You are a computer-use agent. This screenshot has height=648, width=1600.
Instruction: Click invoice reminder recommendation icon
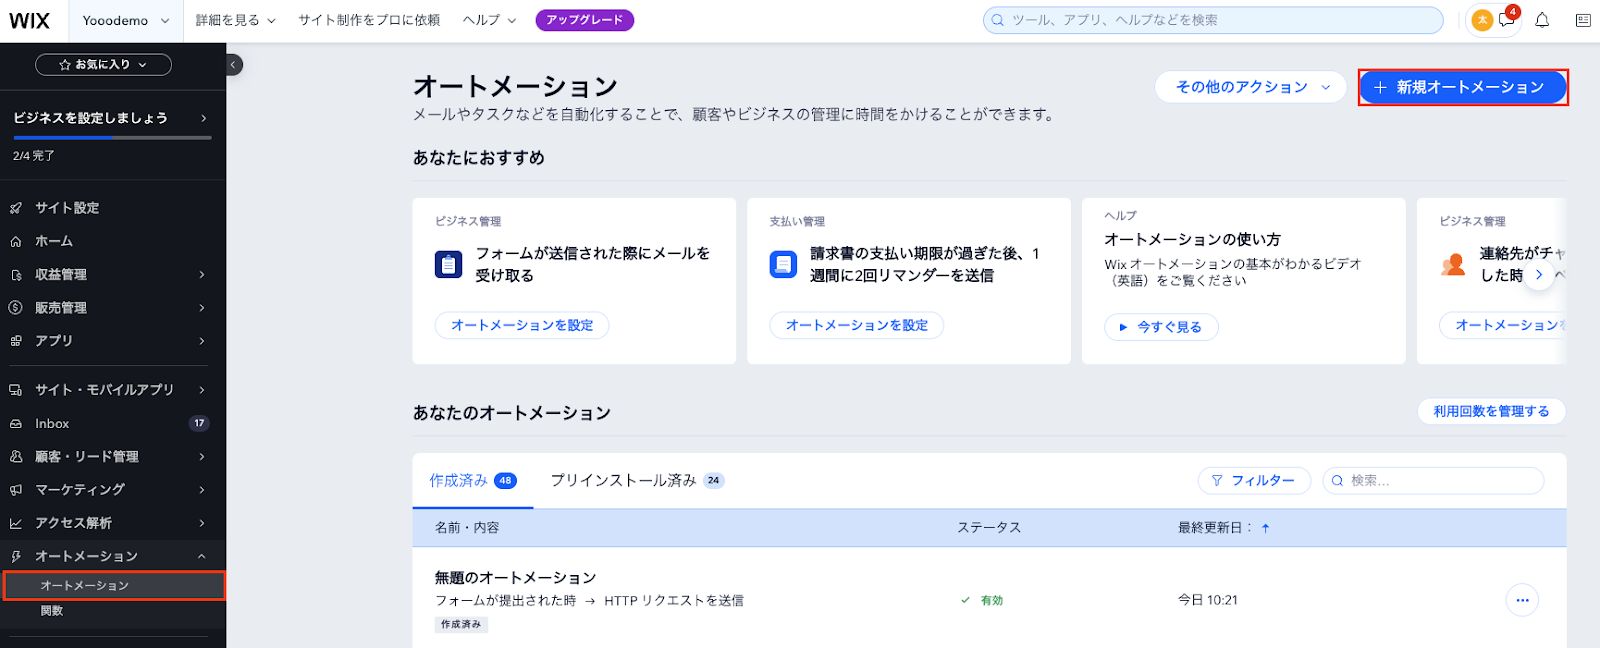784,265
